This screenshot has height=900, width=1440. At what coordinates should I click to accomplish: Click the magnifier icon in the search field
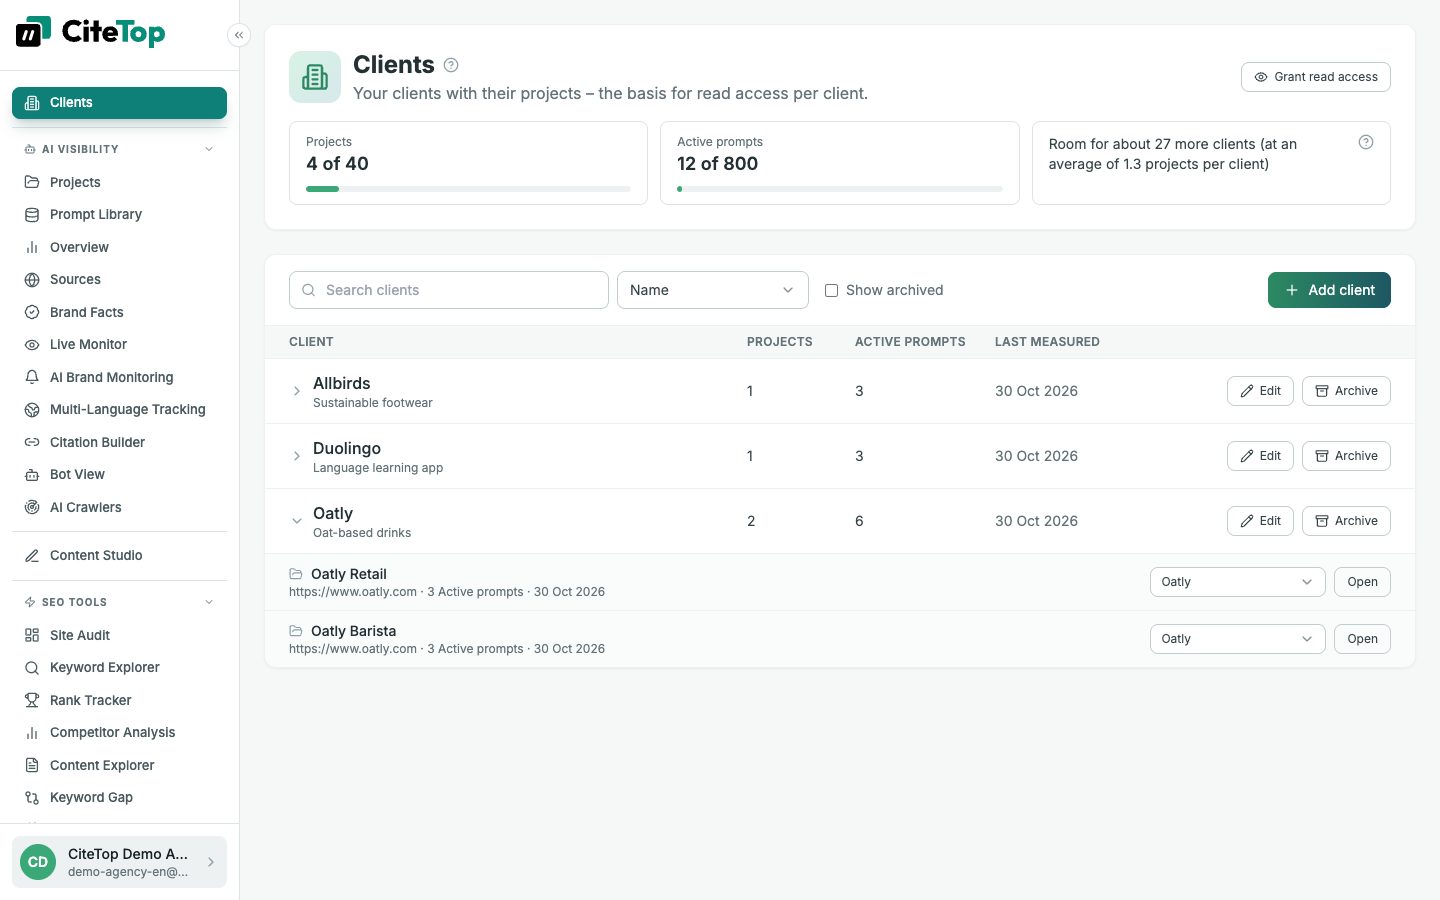pyautogui.click(x=309, y=290)
